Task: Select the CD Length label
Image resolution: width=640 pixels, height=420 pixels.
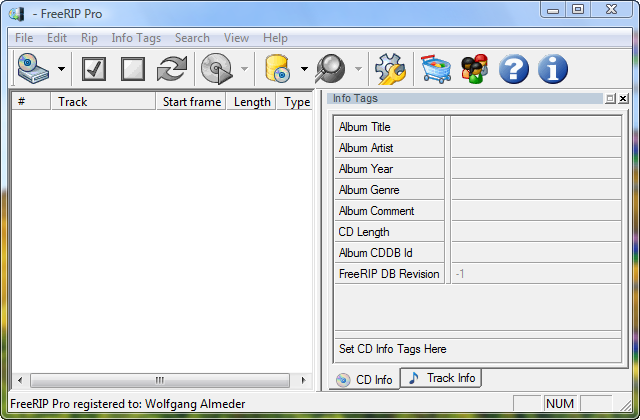Action: (x=364, y=232)
